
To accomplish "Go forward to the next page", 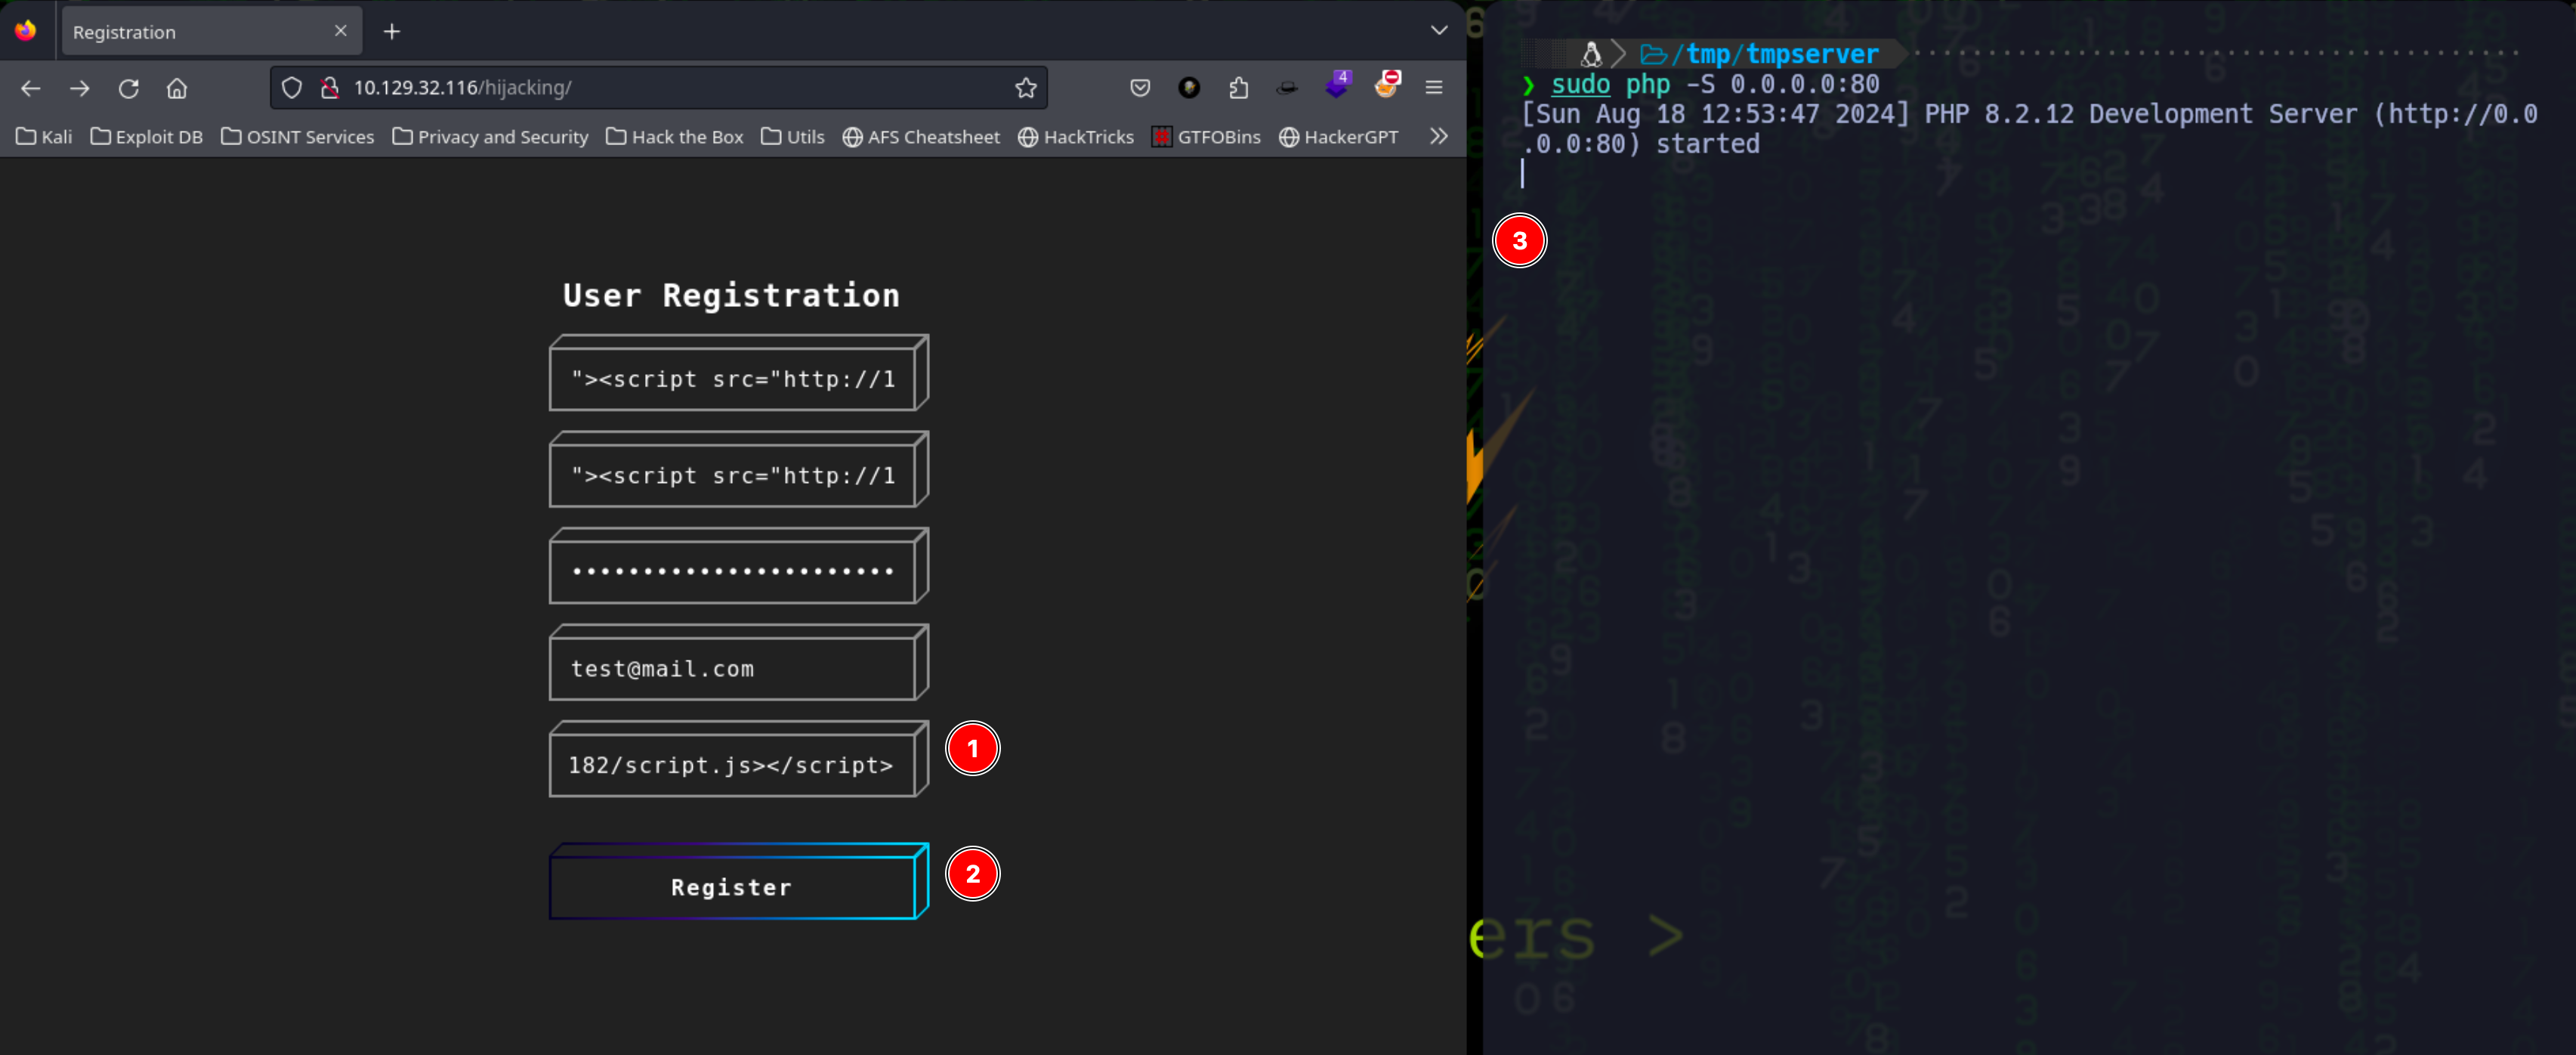I will (x=80, y=88).
